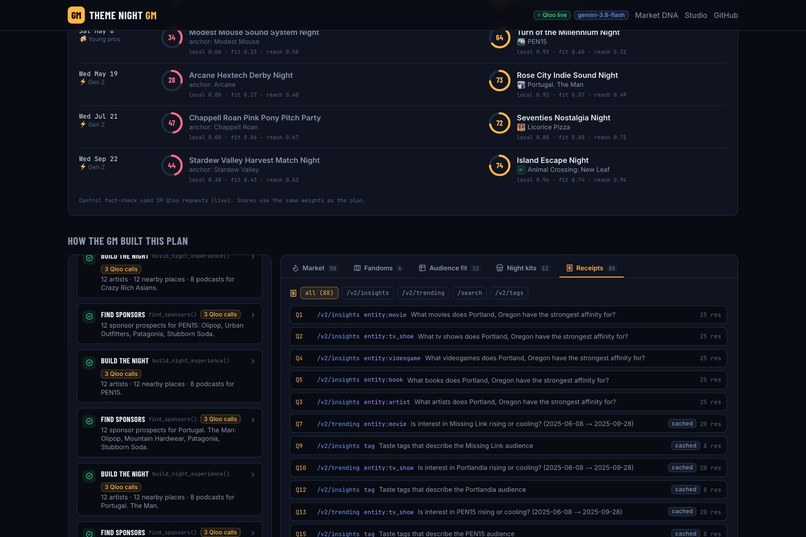
Task: Click check icon on Portugal. The Man Build Night step
Action: coord(89,476)
